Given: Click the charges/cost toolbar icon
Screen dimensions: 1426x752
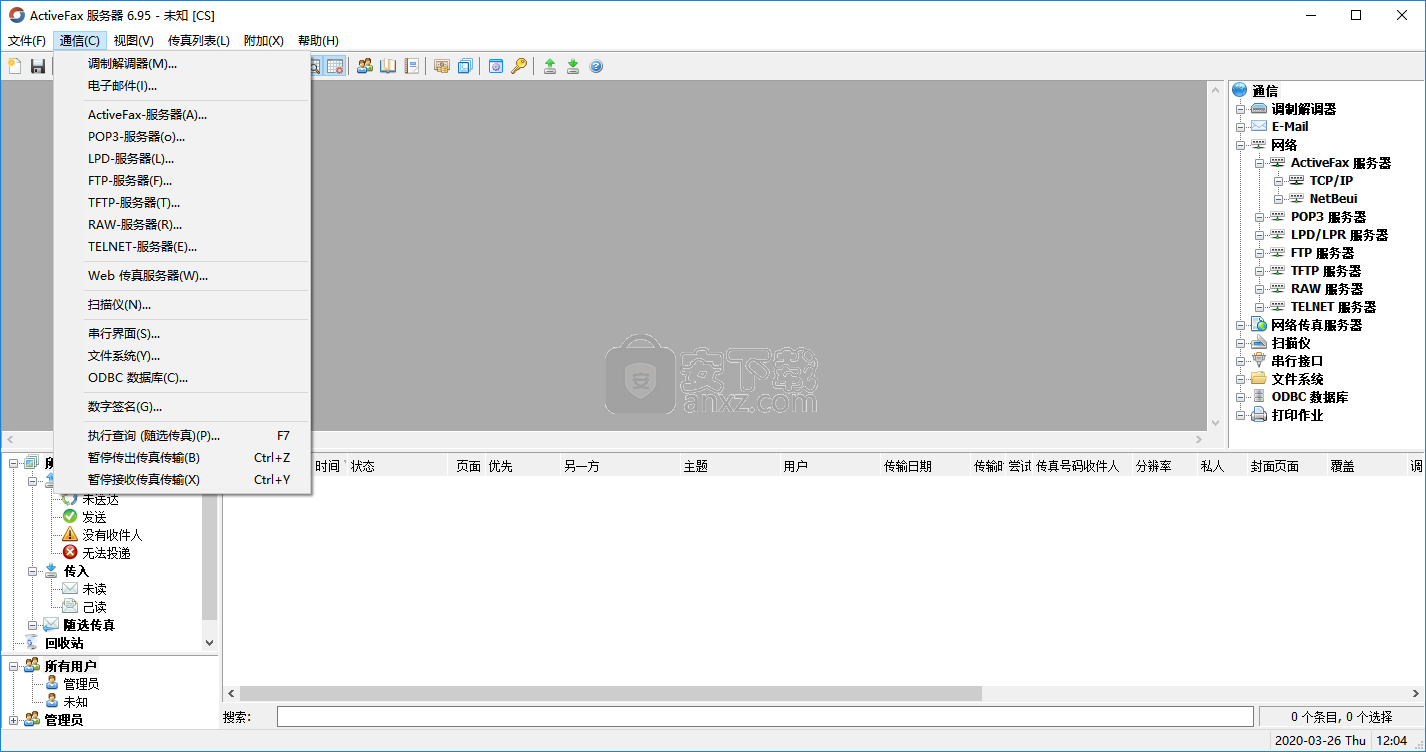Looking at the screenshot, I should tap(442, 66).
